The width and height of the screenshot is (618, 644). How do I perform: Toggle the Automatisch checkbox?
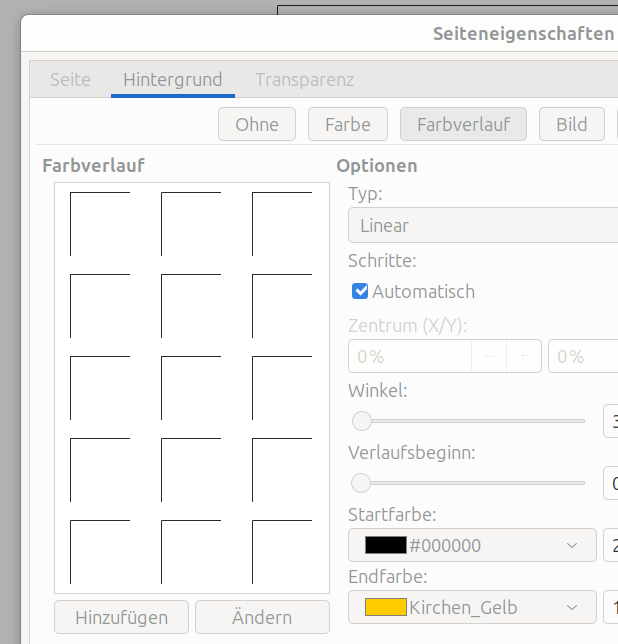tap(361, 292)
